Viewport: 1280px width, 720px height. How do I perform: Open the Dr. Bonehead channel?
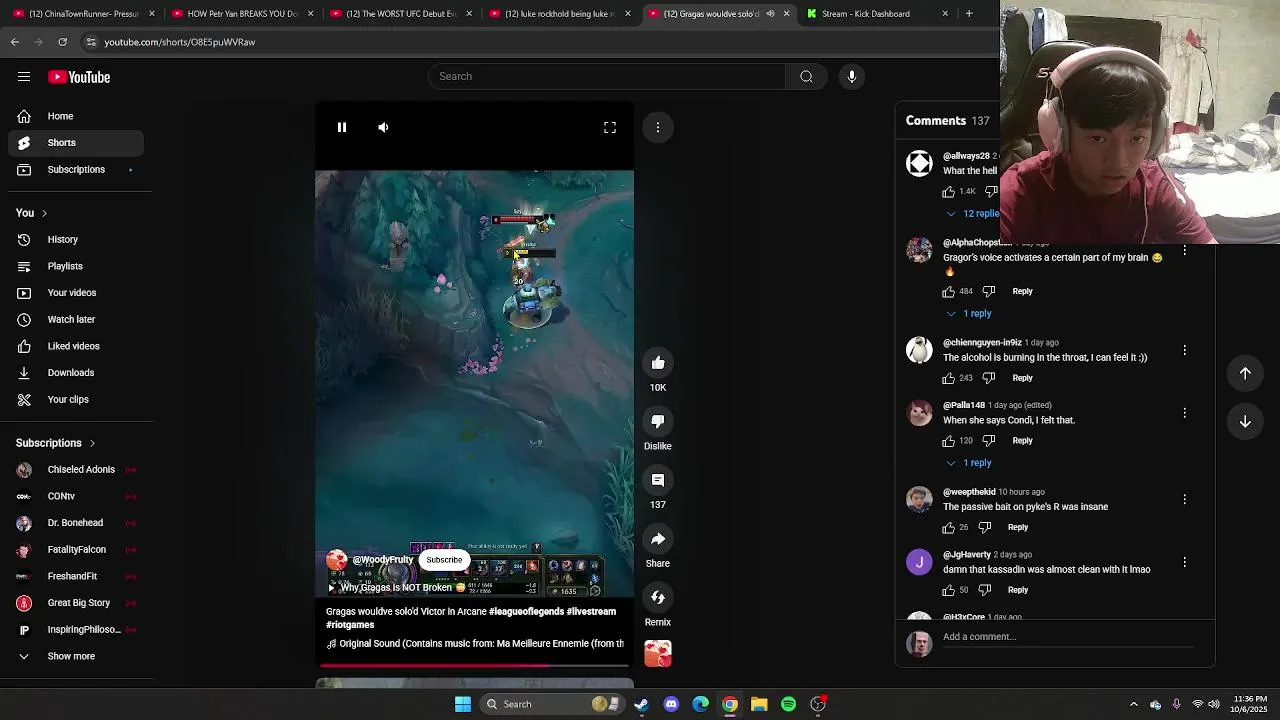coord(76,523)
